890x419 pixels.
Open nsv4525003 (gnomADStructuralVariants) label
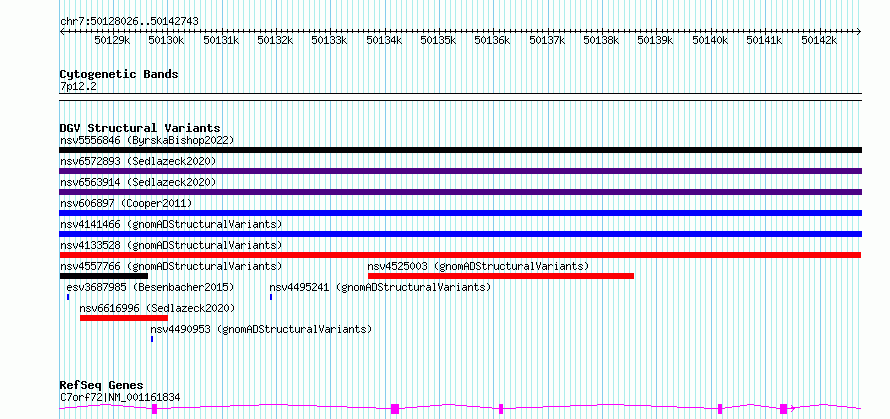[478, 266]
